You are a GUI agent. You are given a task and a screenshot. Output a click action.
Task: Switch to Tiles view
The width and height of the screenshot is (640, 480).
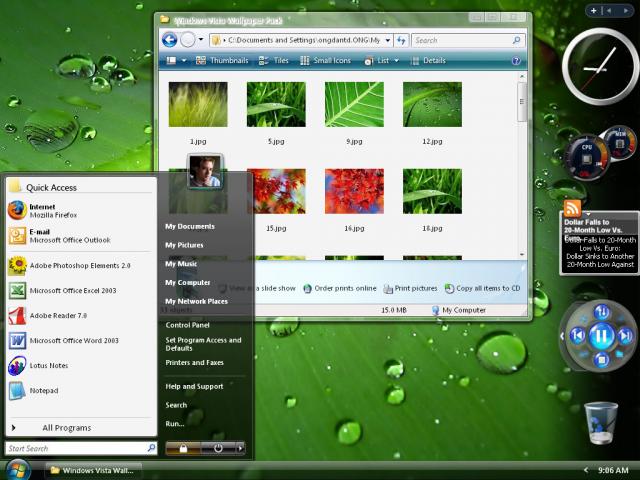click(x=273, y=60)
